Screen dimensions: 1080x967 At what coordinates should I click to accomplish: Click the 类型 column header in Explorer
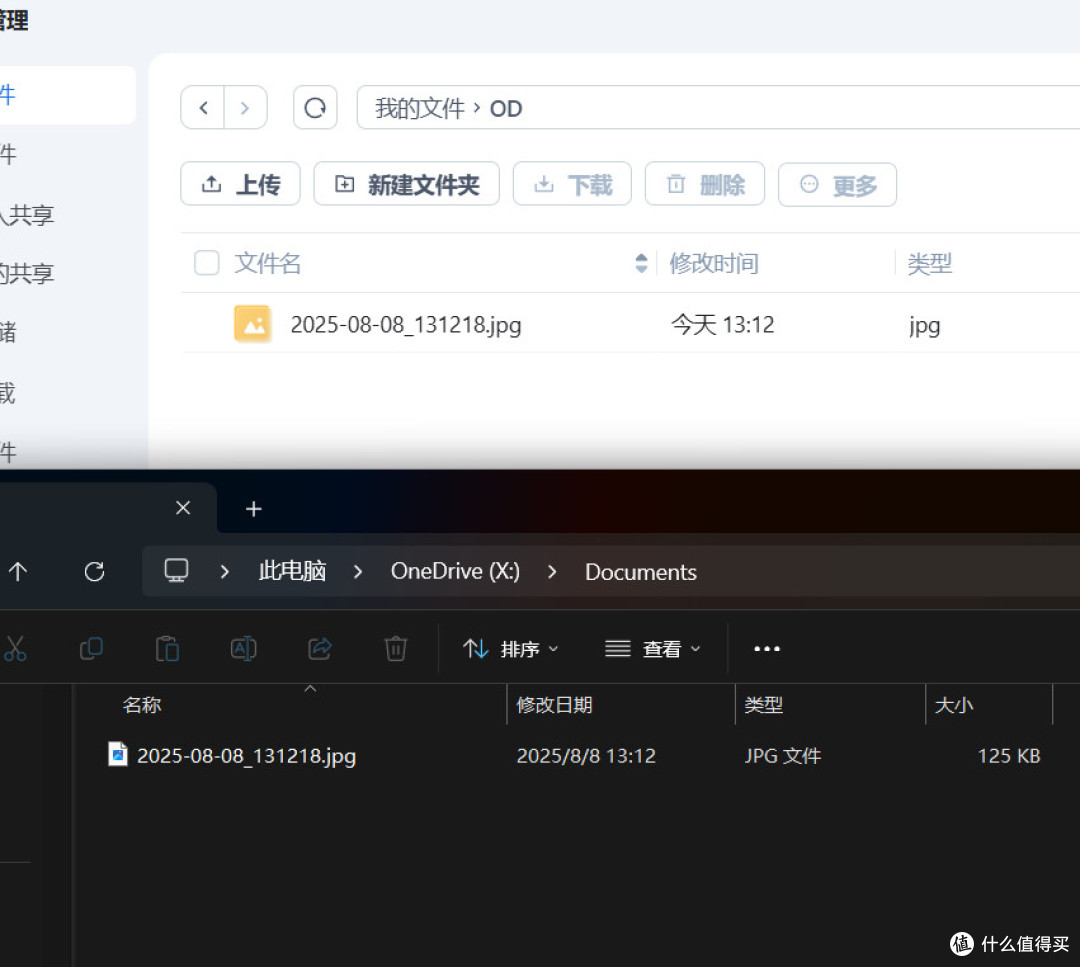pos(763,705)
